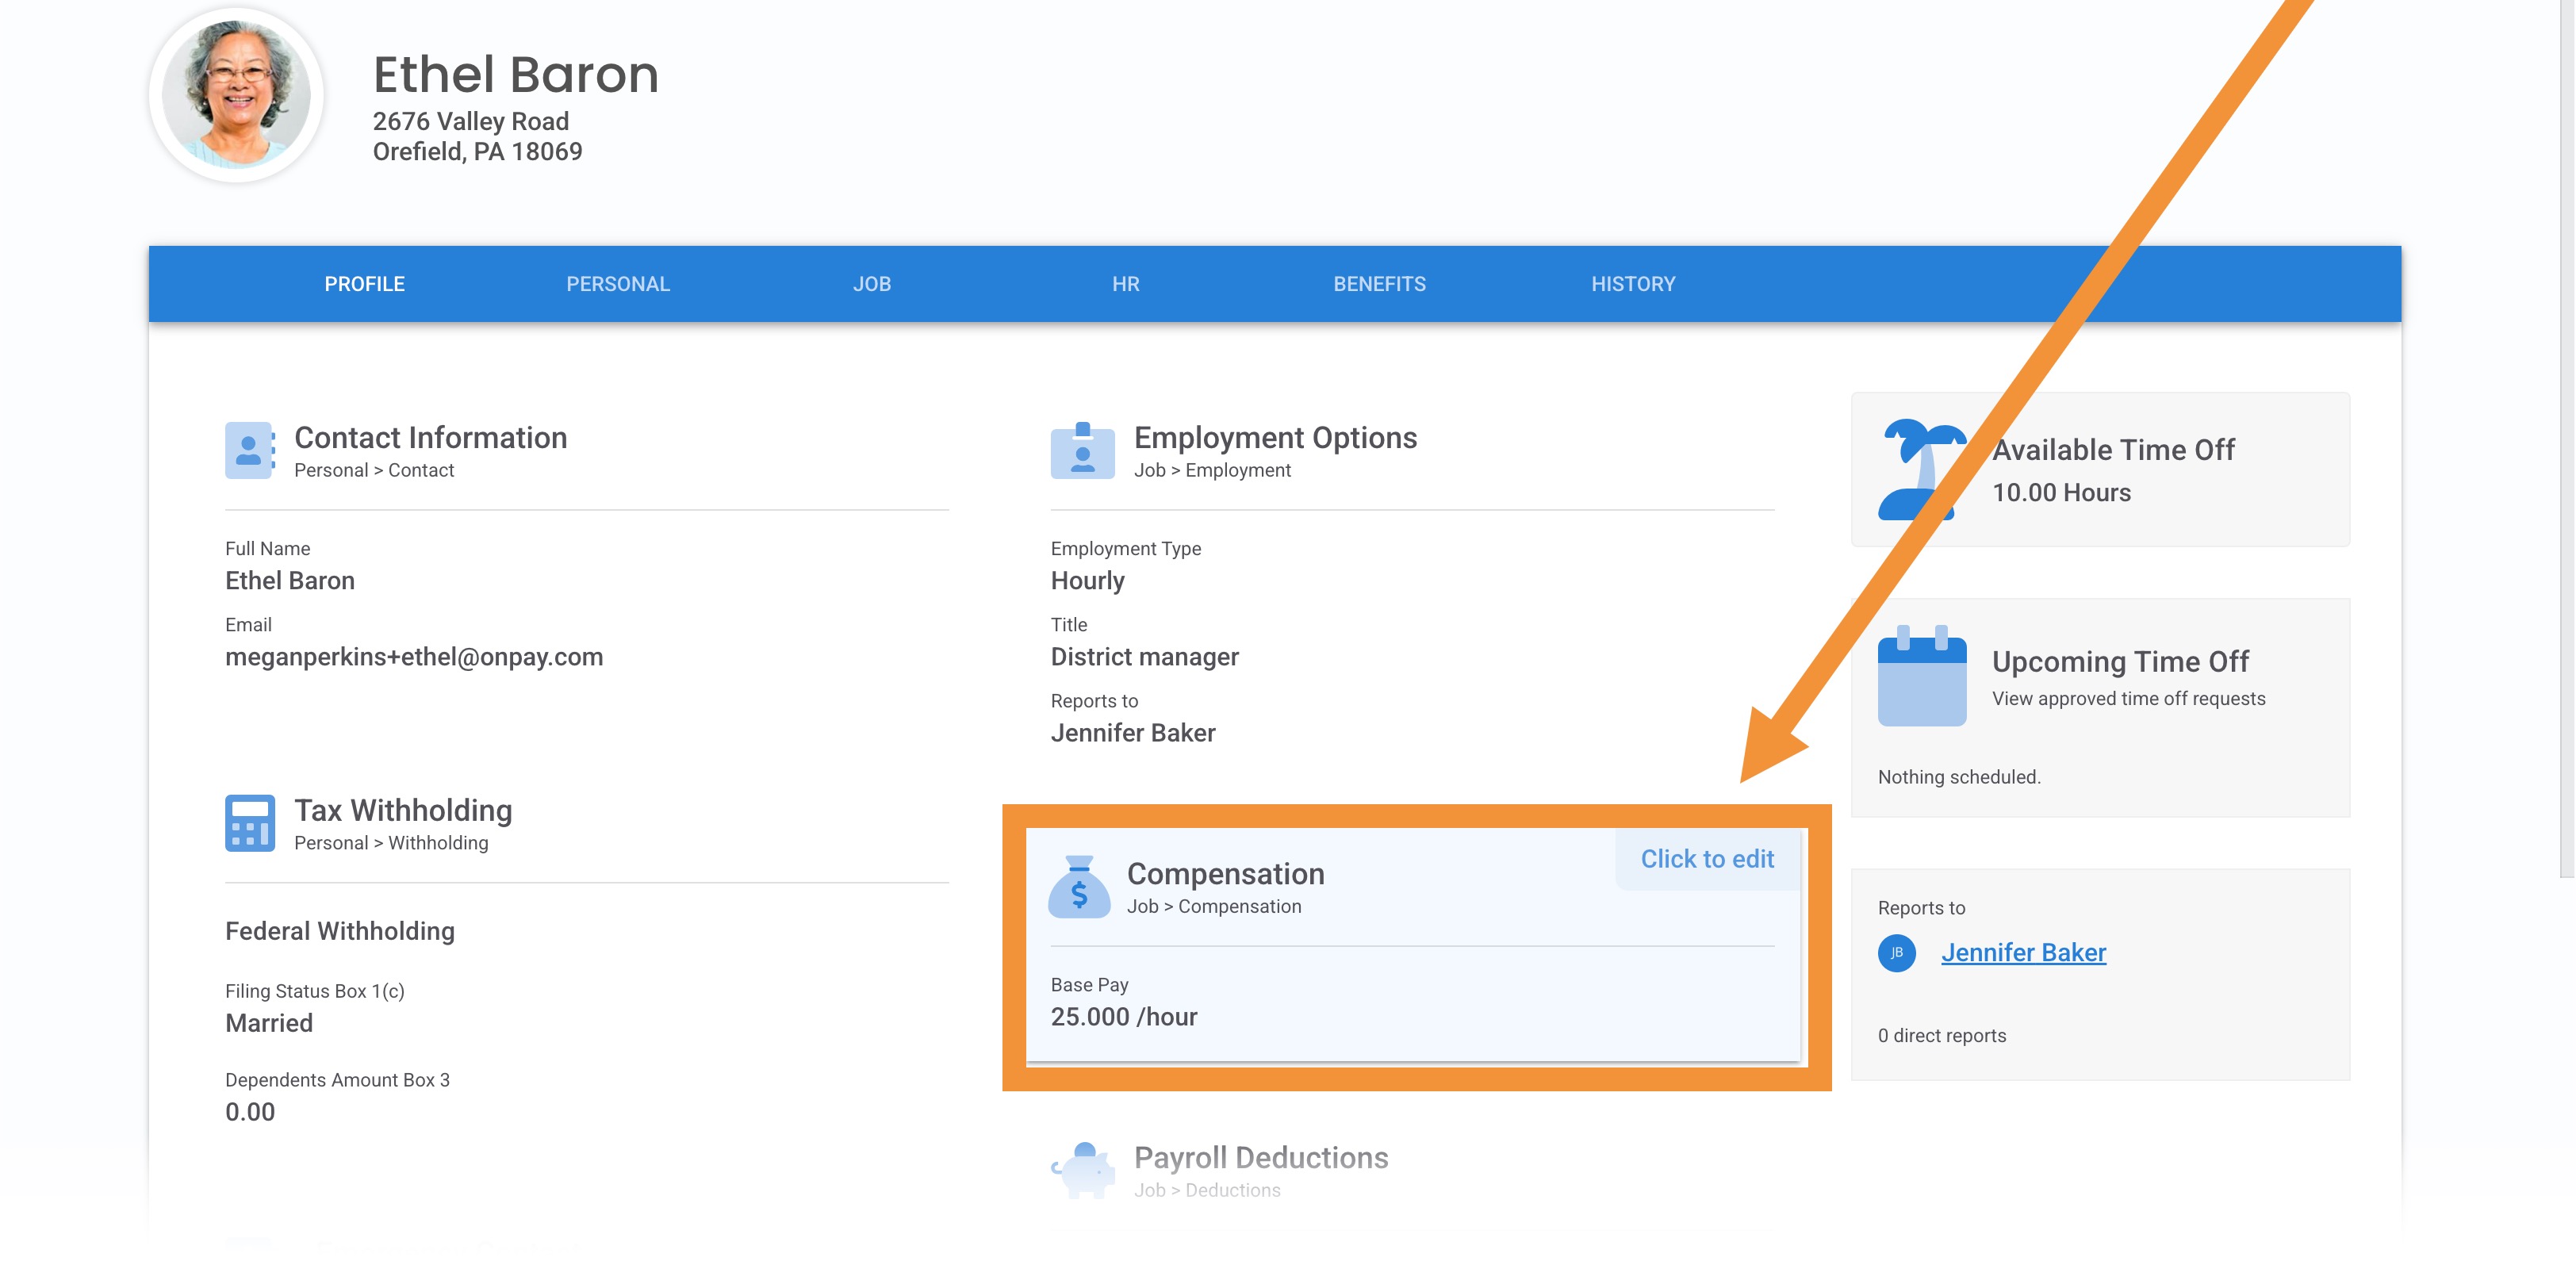
Task: Open the BENEFITS tab
Action: click(x=1380, y=284)
